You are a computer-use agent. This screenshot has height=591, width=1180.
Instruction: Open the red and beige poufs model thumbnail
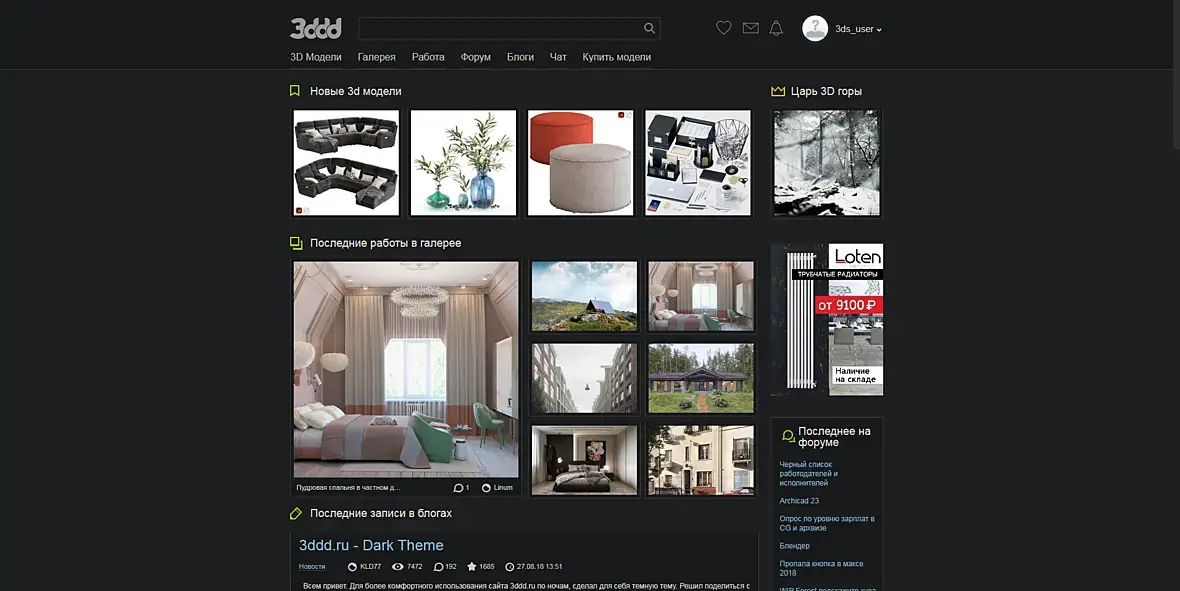click(580, 163)
